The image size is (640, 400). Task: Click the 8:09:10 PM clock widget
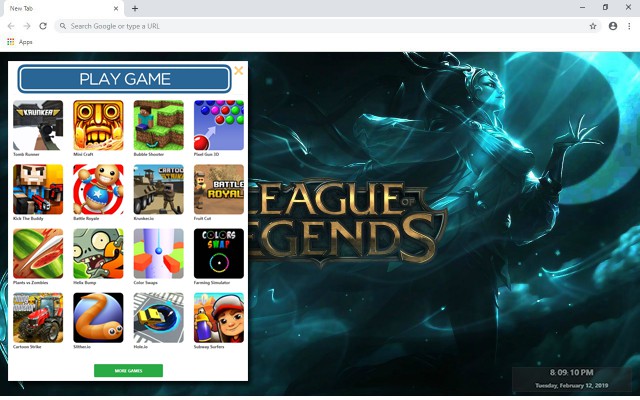pos(571,372)
